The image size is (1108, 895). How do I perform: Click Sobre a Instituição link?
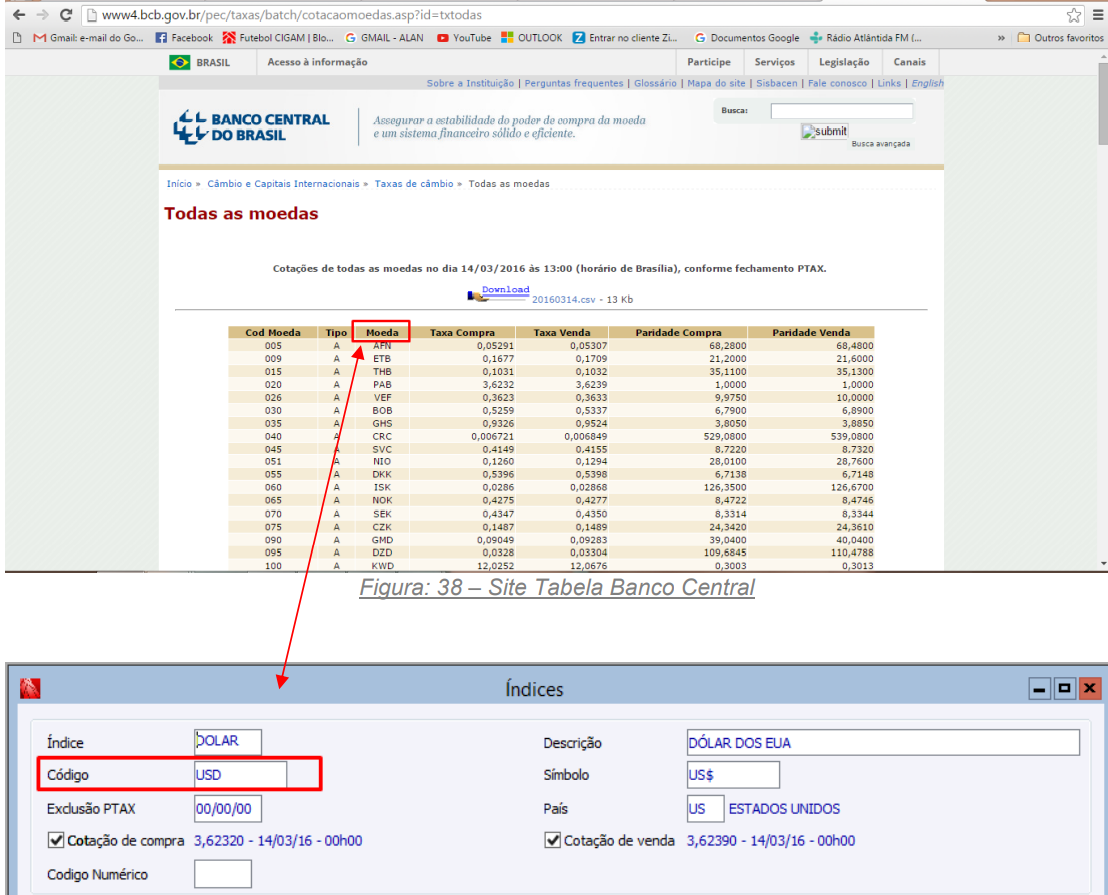pos(470,83)
